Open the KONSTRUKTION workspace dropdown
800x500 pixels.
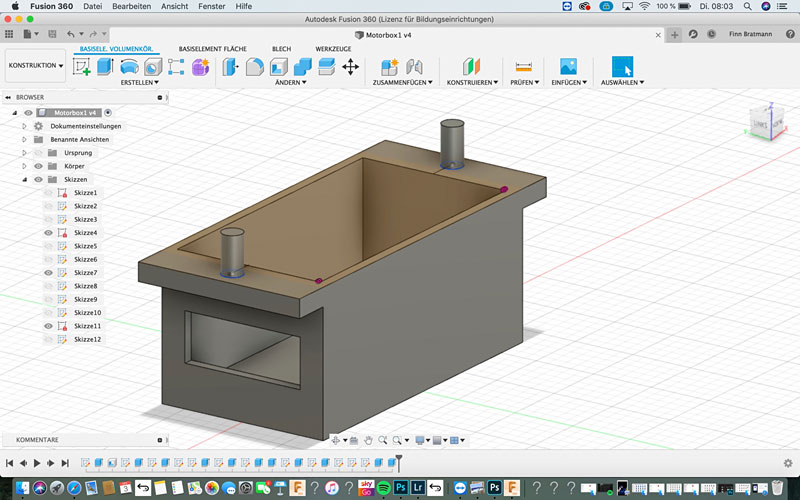[35, 66]
